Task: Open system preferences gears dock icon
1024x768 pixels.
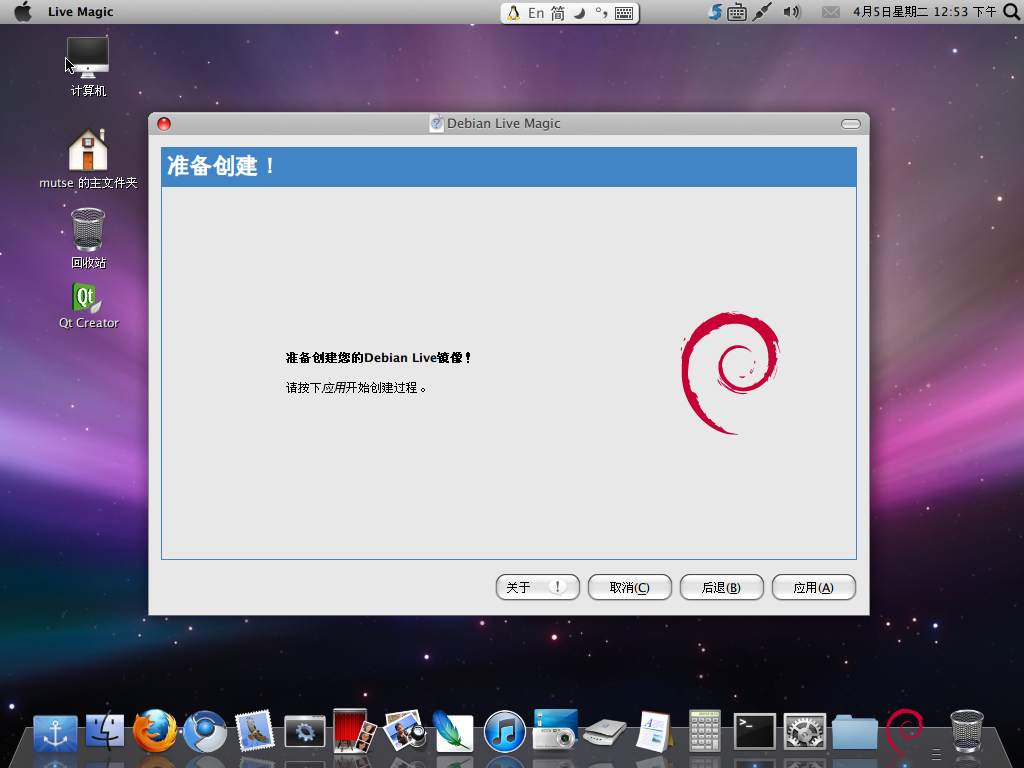Action: click(x=804, y=731)
